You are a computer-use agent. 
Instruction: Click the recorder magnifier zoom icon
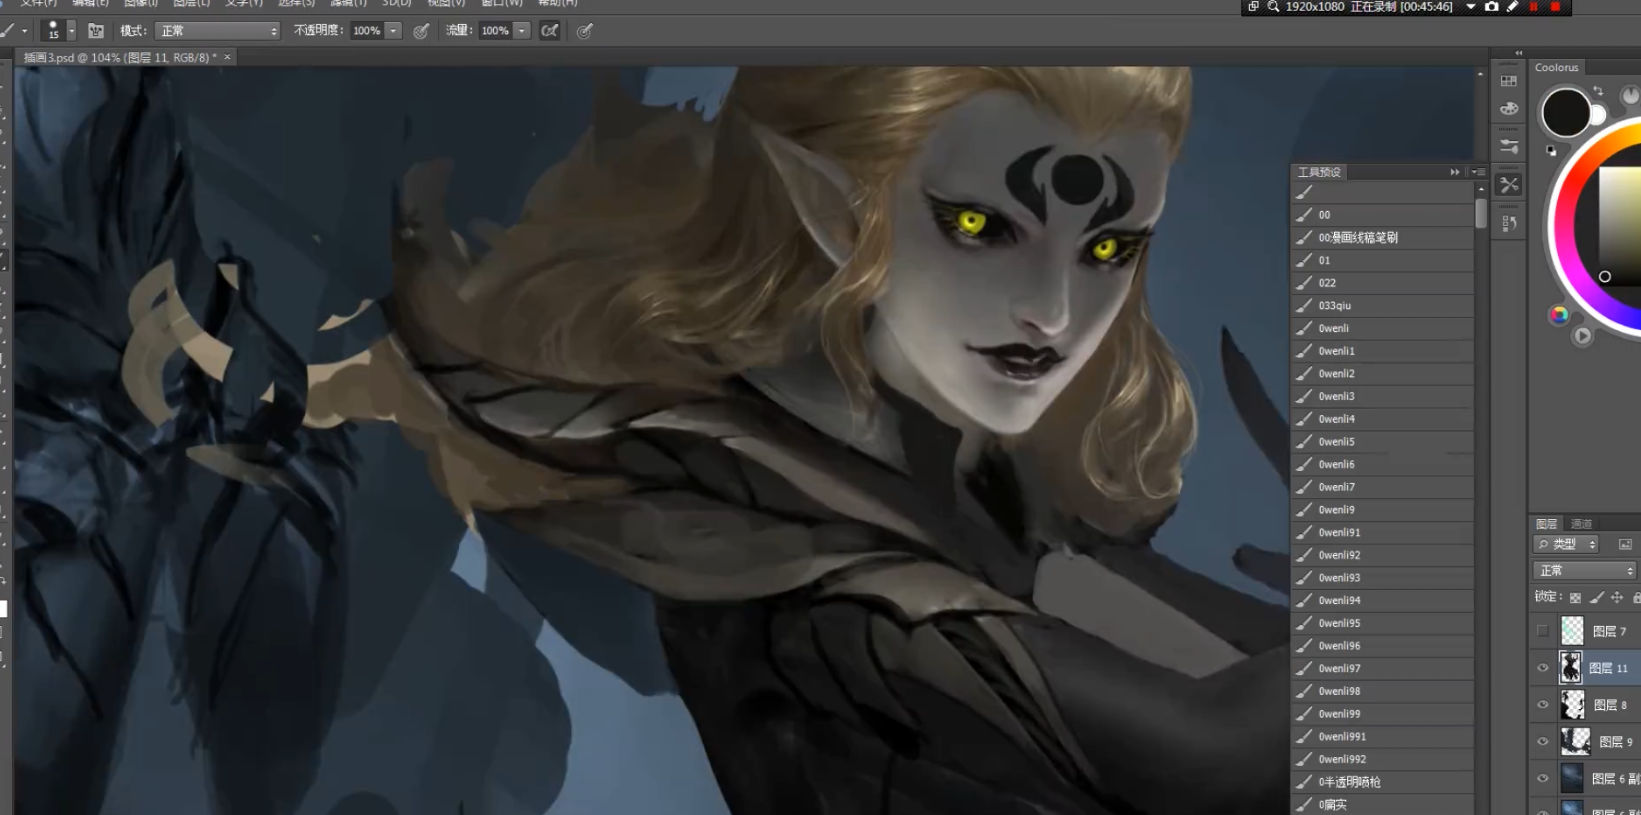(1273, 7)
